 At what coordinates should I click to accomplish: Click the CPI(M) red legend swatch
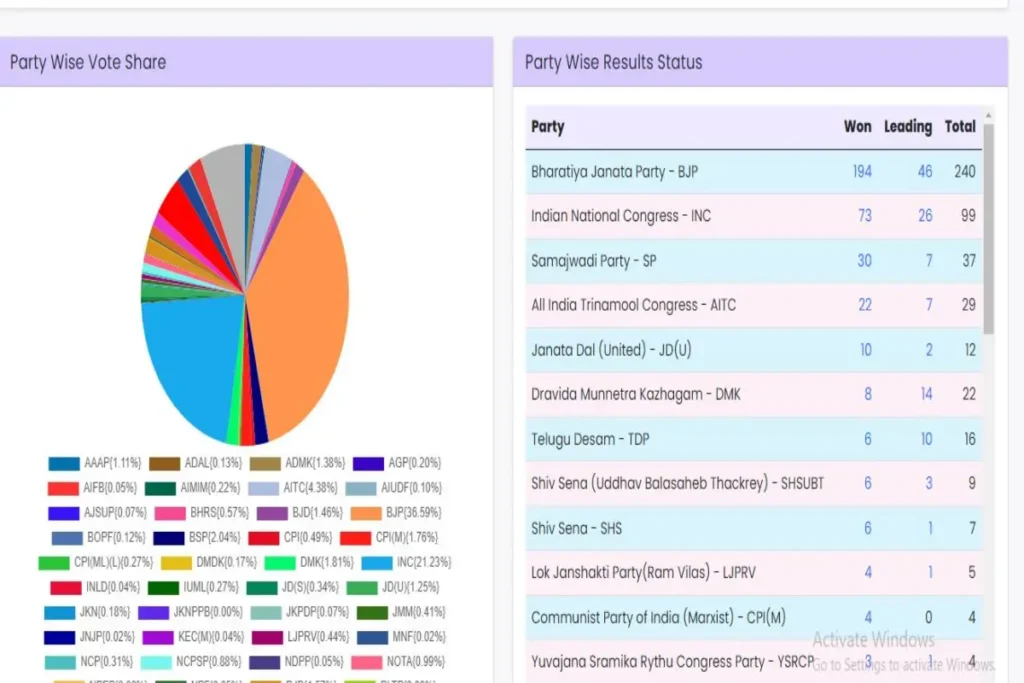pyautogui.click(x=355, y=538)
